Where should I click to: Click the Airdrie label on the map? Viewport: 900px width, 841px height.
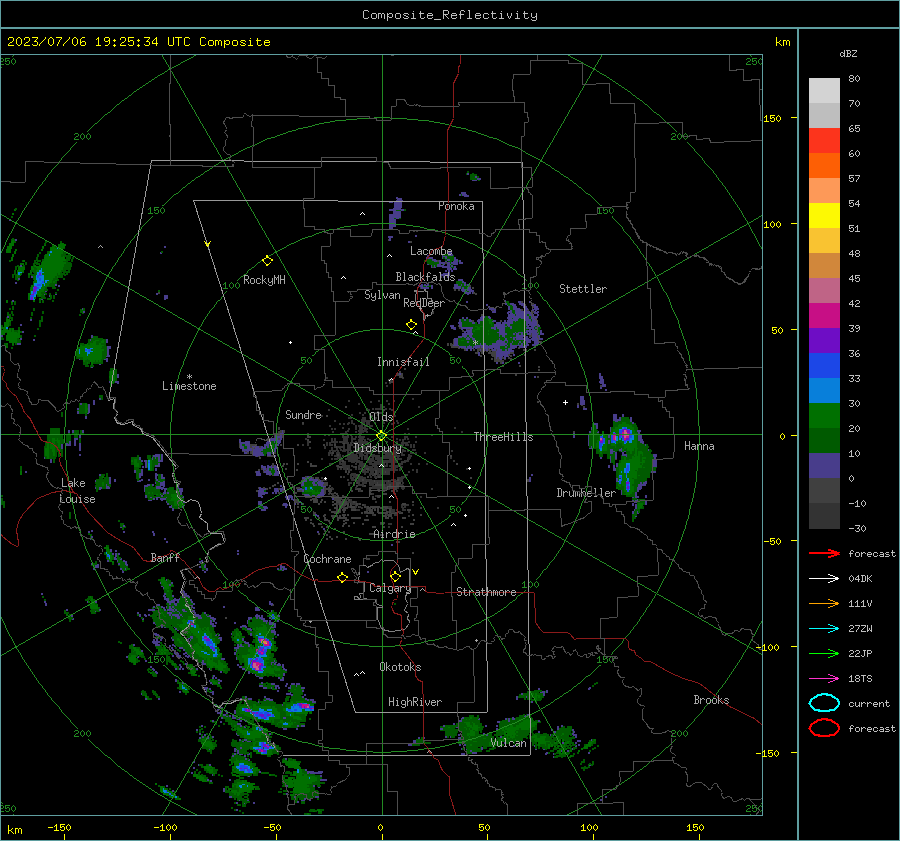(x=394, y=534)
